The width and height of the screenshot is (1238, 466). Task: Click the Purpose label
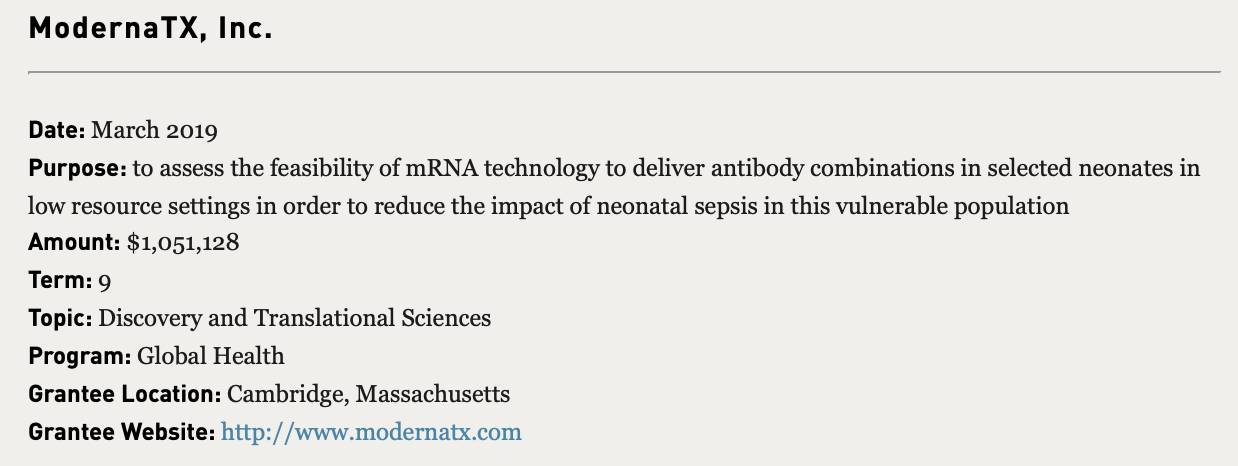[78, 168]
